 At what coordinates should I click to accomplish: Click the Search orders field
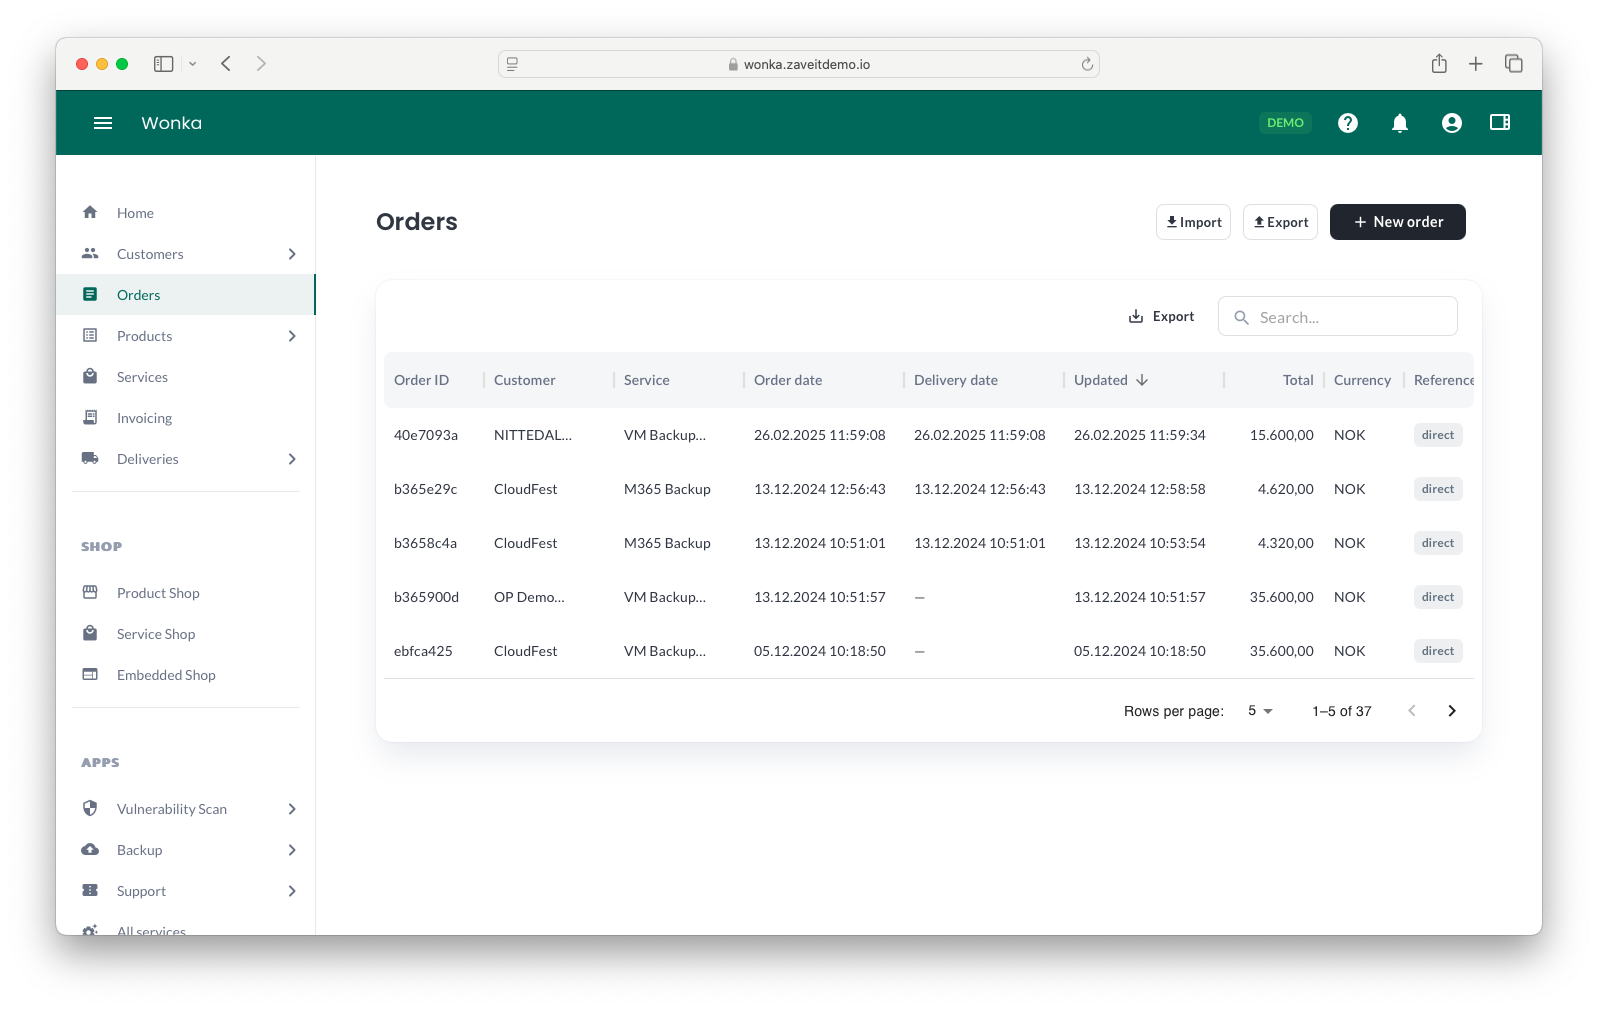tap(1338, 316)
